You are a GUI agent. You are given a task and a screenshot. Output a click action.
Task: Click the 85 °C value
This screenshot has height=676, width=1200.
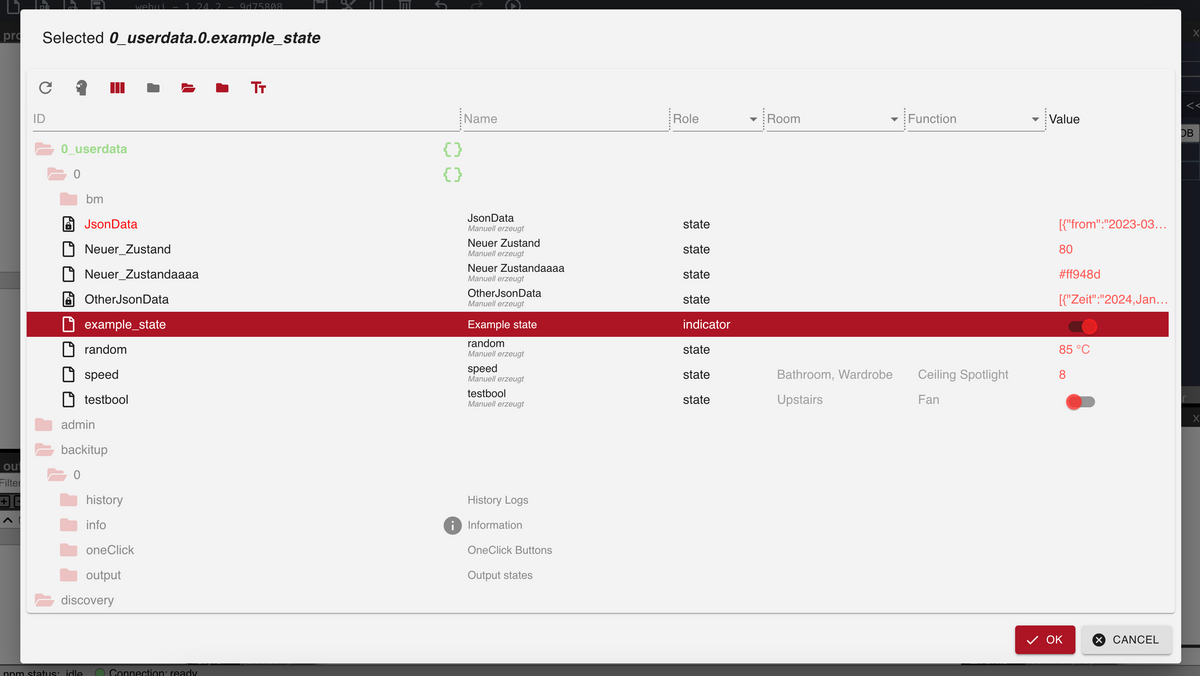tap(1074, 349)
